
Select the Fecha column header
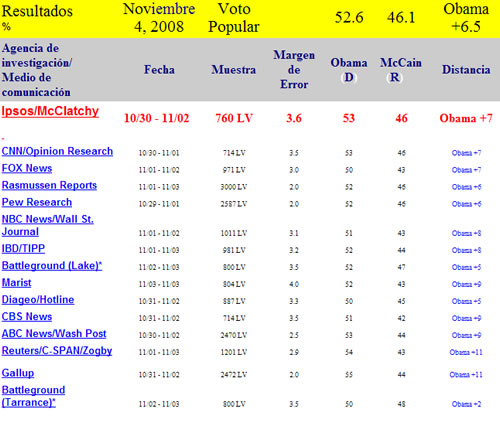(x=159, y=70)
